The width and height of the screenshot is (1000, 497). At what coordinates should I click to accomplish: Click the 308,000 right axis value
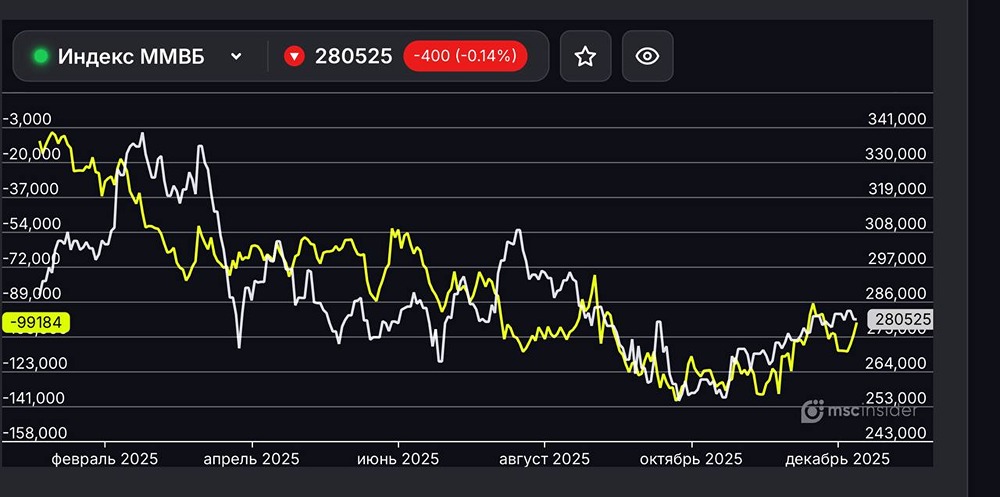tap(897, 224)
